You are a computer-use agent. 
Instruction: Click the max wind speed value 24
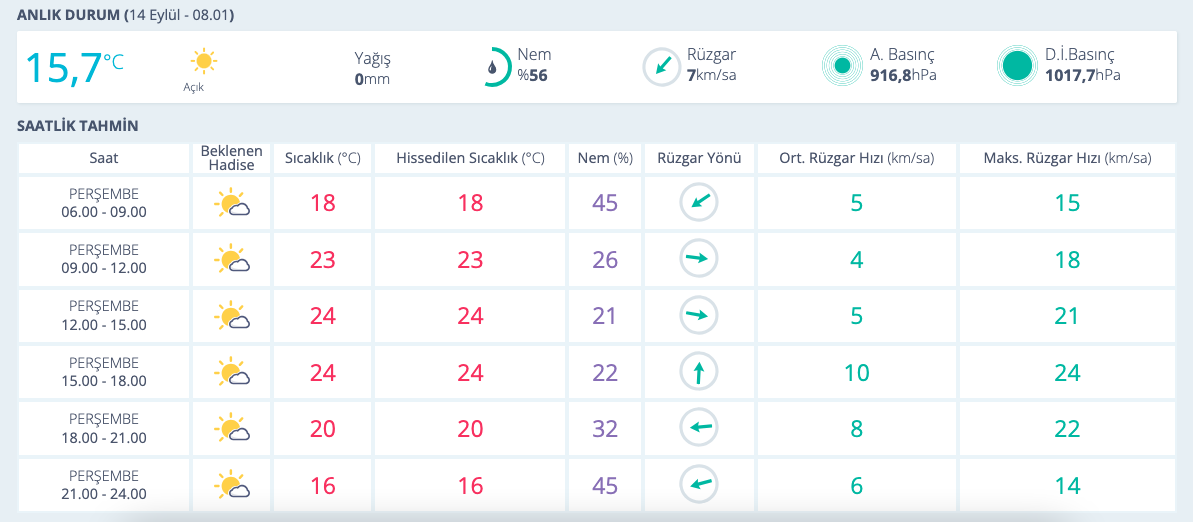point(1067,373)
